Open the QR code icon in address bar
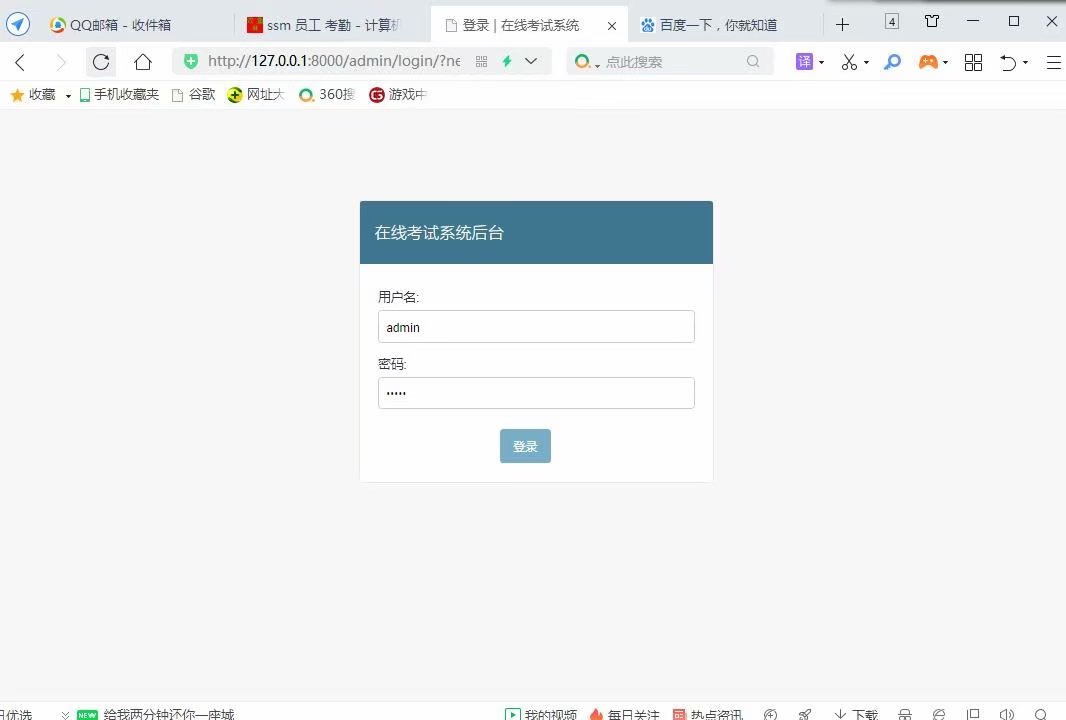 pyautogui.click(x=481, y=62)
